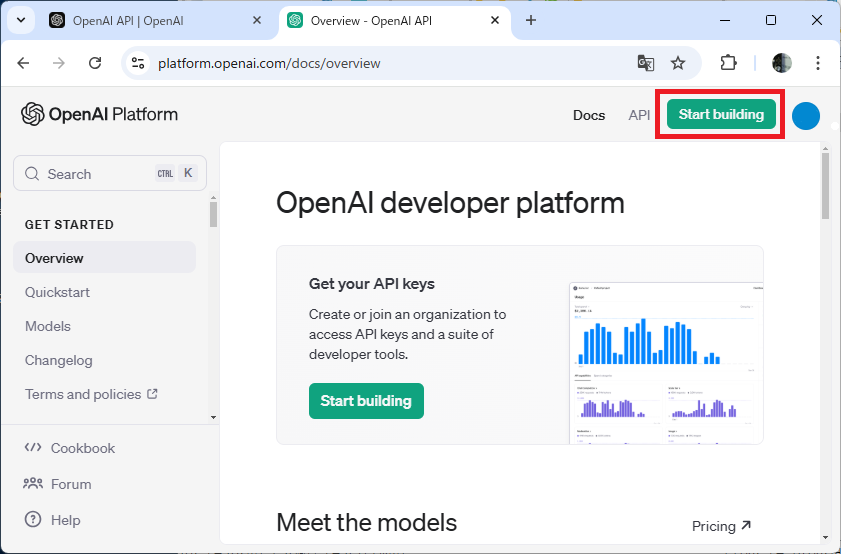Viewport: 841px width, 554px height.
Task: Open the Chrome three-dot menu
Action: pos(817,63)
